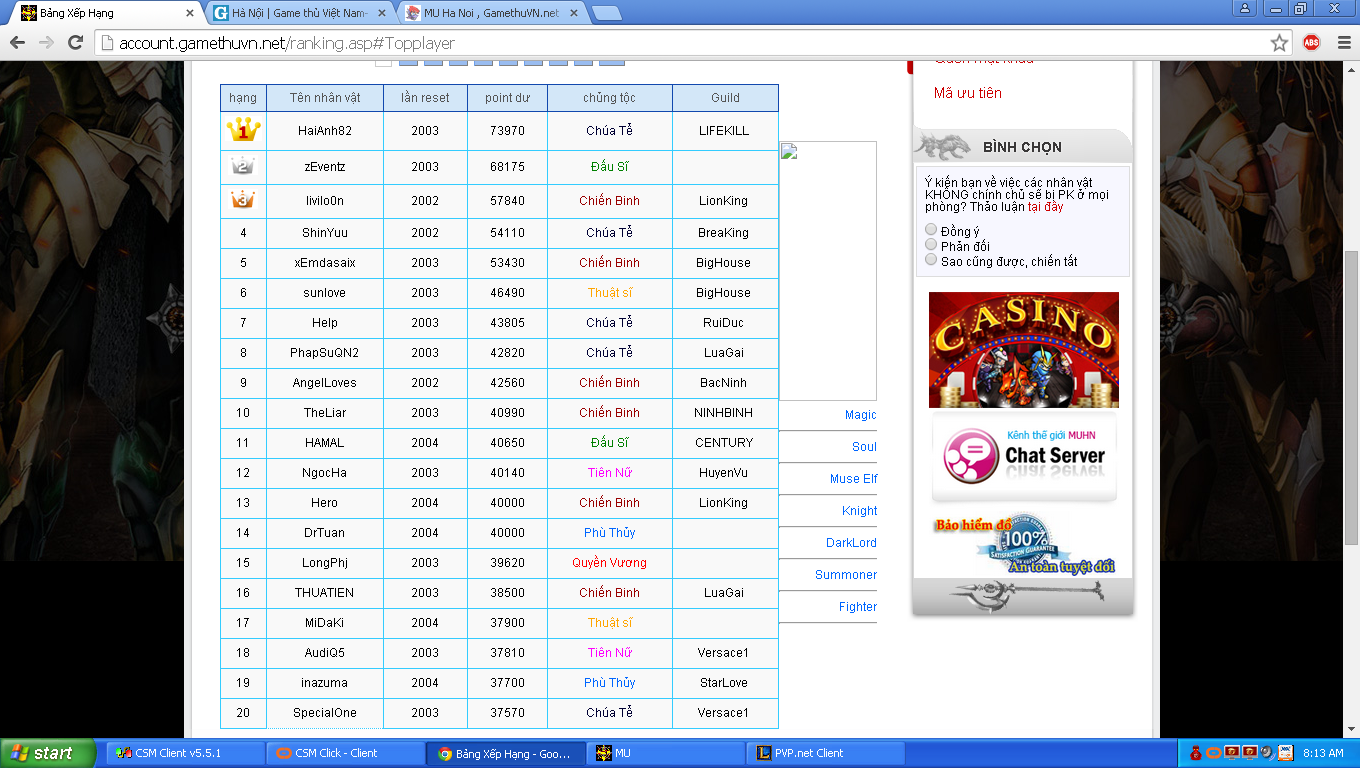Click the 'Guild' column header

725,98
